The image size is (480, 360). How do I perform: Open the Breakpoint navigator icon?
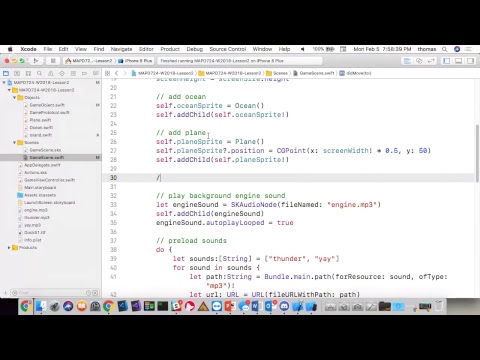coord(84,73)
